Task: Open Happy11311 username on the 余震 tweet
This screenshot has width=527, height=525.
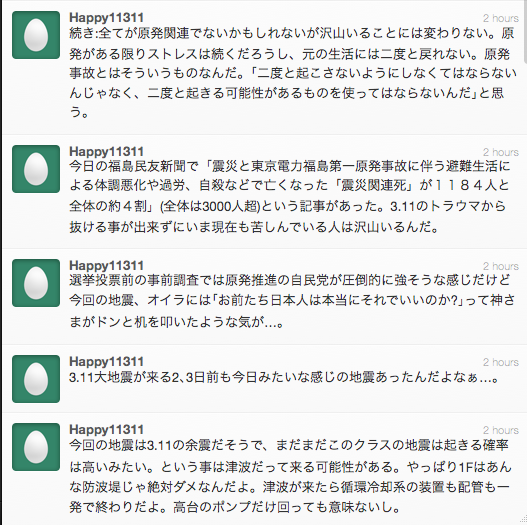Action: click(106, 429)
